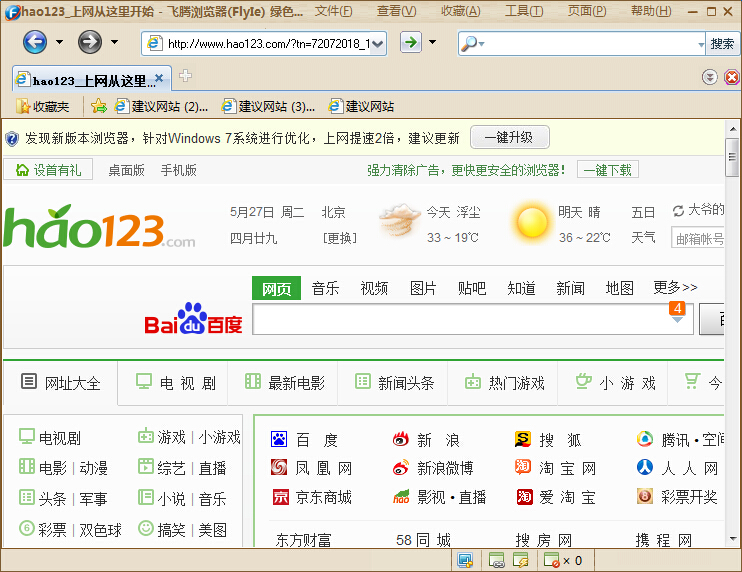
Task: Open bookmark 建议网站 (3)
Action: pyautogui.click(x=268, y=106)
